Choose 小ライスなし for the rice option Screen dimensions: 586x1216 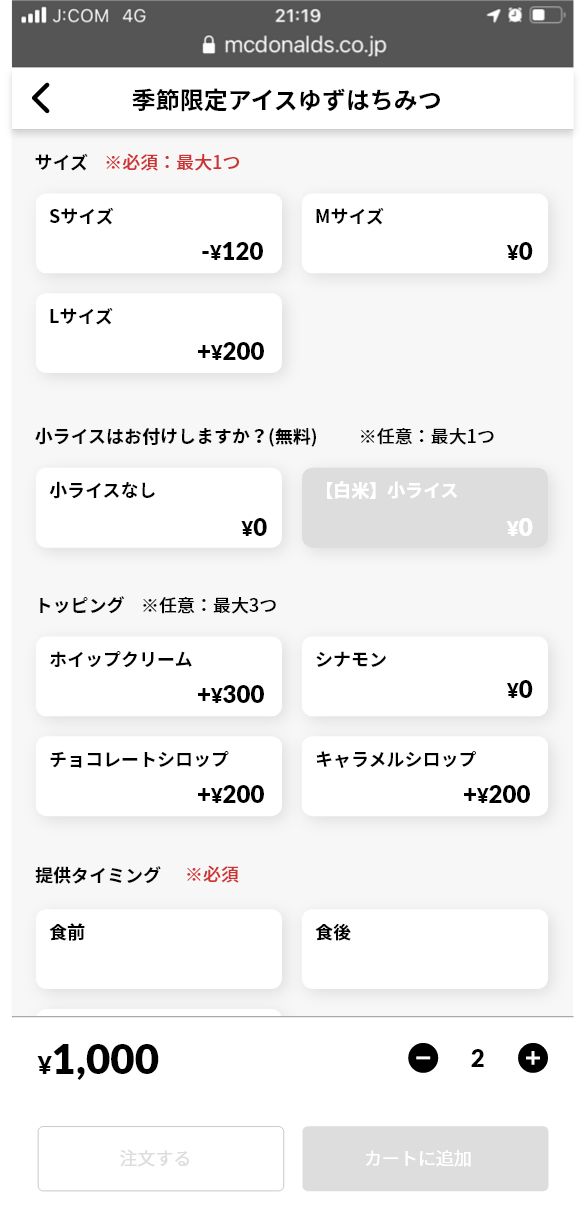158,507
